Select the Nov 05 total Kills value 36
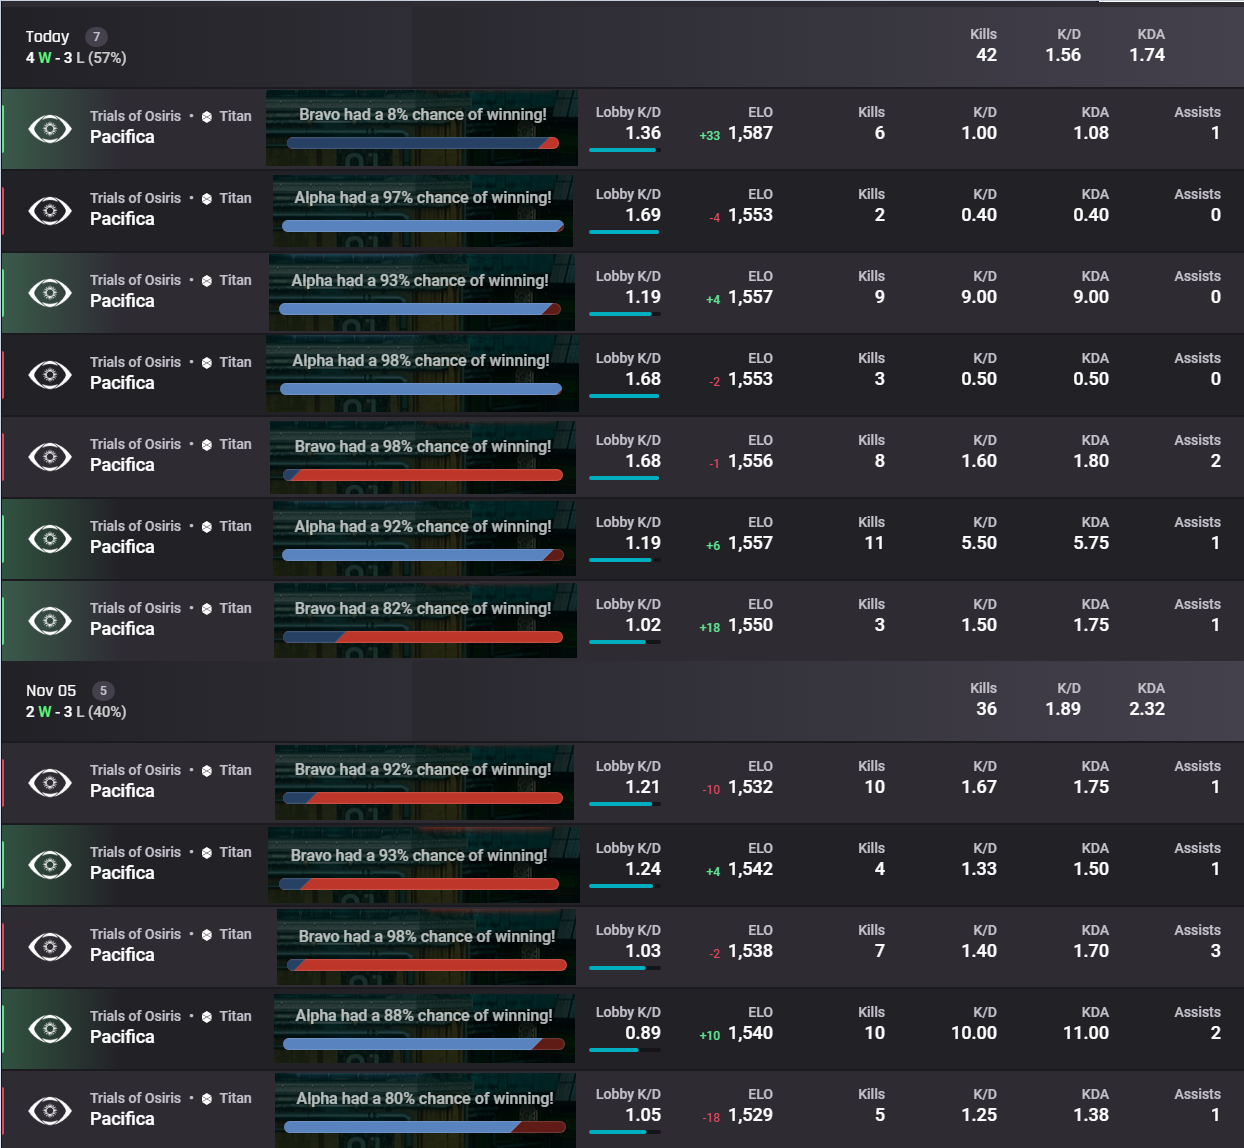 pyautogui.click(x=986, y=709)
